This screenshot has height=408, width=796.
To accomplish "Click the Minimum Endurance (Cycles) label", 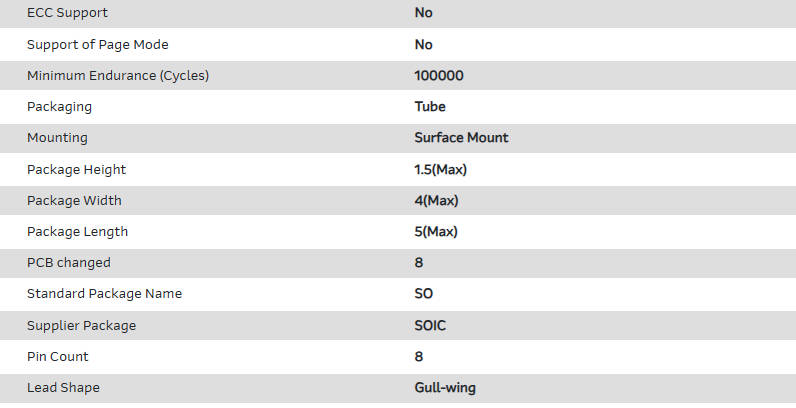I will click(118, 75).
